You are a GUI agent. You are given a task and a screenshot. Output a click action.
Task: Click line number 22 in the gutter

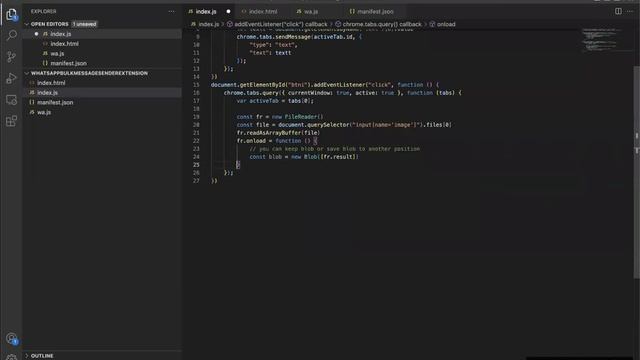click(x=196, y=141)
